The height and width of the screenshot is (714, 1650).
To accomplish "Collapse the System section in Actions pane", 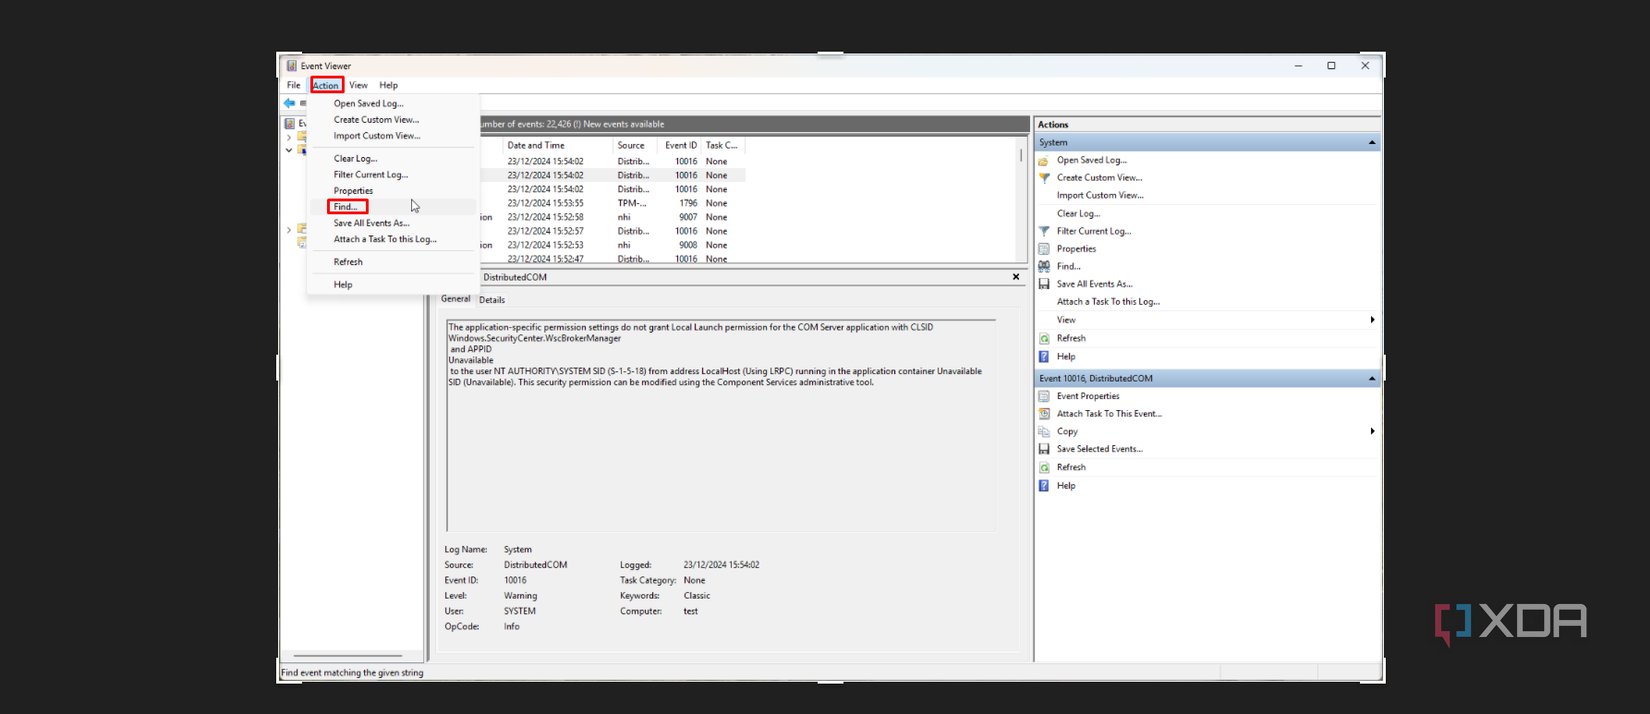I will [x=1372, y=143].
